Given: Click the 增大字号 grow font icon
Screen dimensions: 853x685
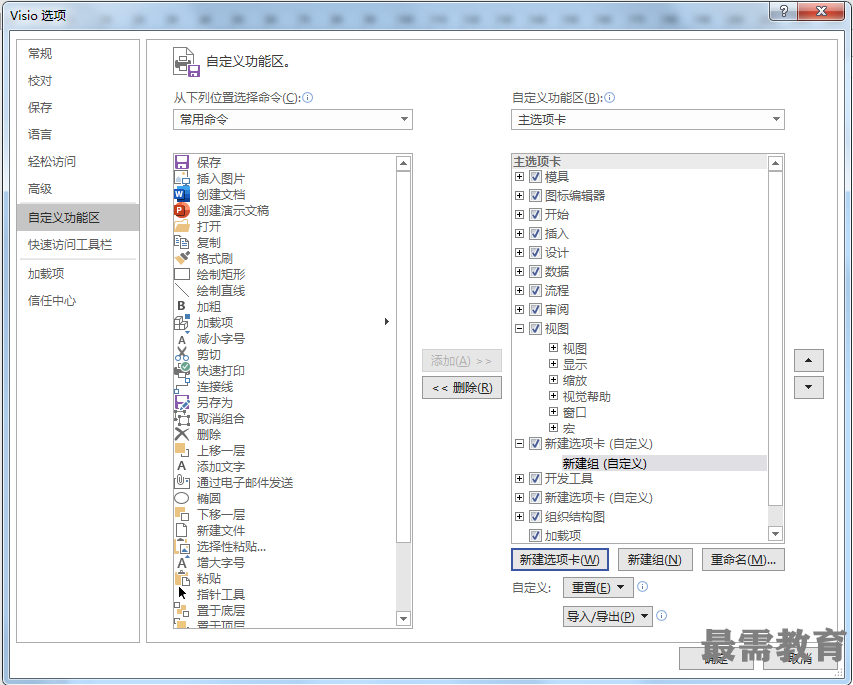Looking at the screenshot, I should [182, 562].
